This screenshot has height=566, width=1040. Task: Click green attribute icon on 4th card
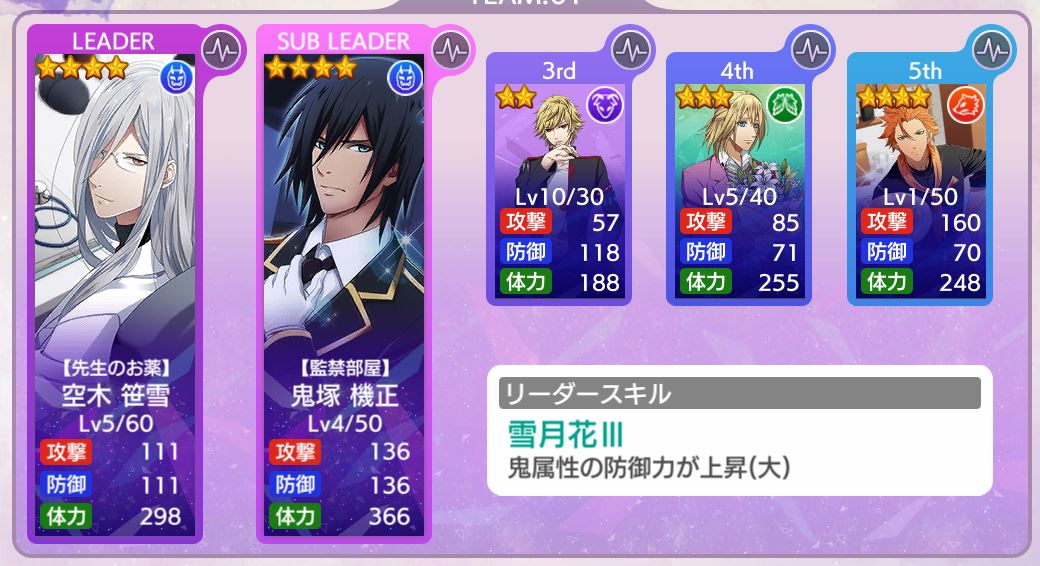coord(785,106)
